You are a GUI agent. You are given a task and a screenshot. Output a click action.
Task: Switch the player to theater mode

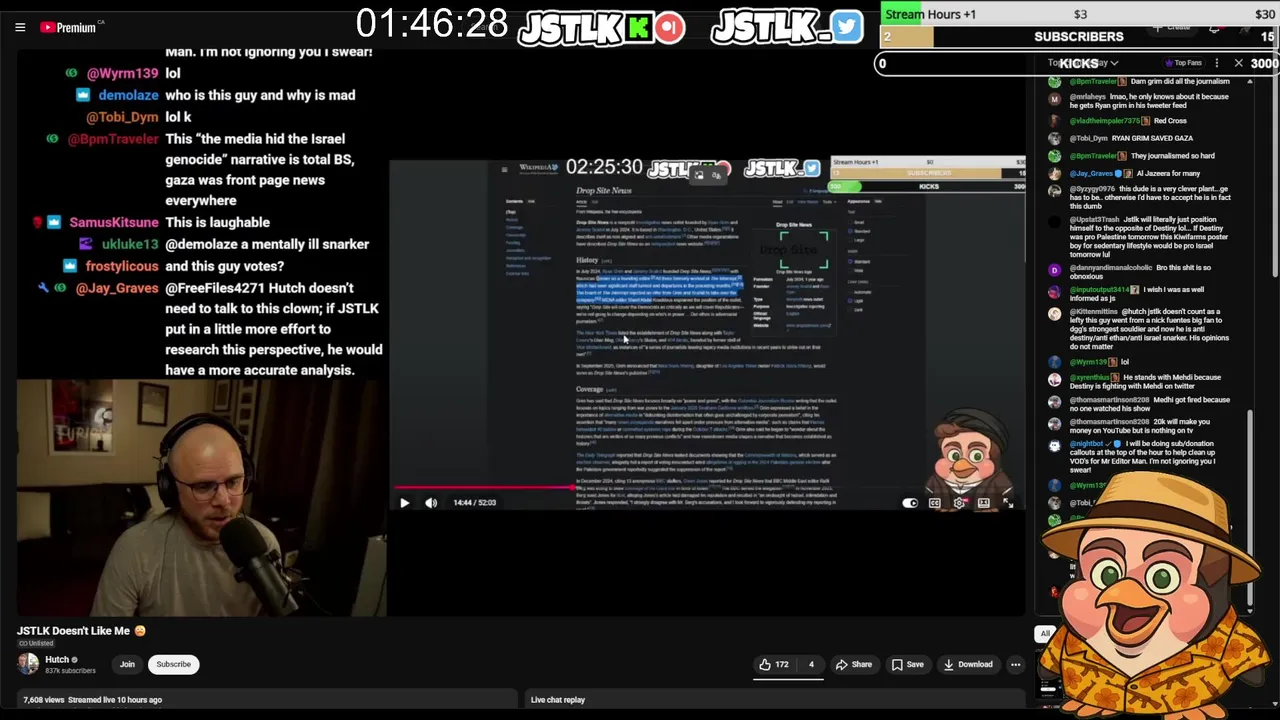point(983,503)
